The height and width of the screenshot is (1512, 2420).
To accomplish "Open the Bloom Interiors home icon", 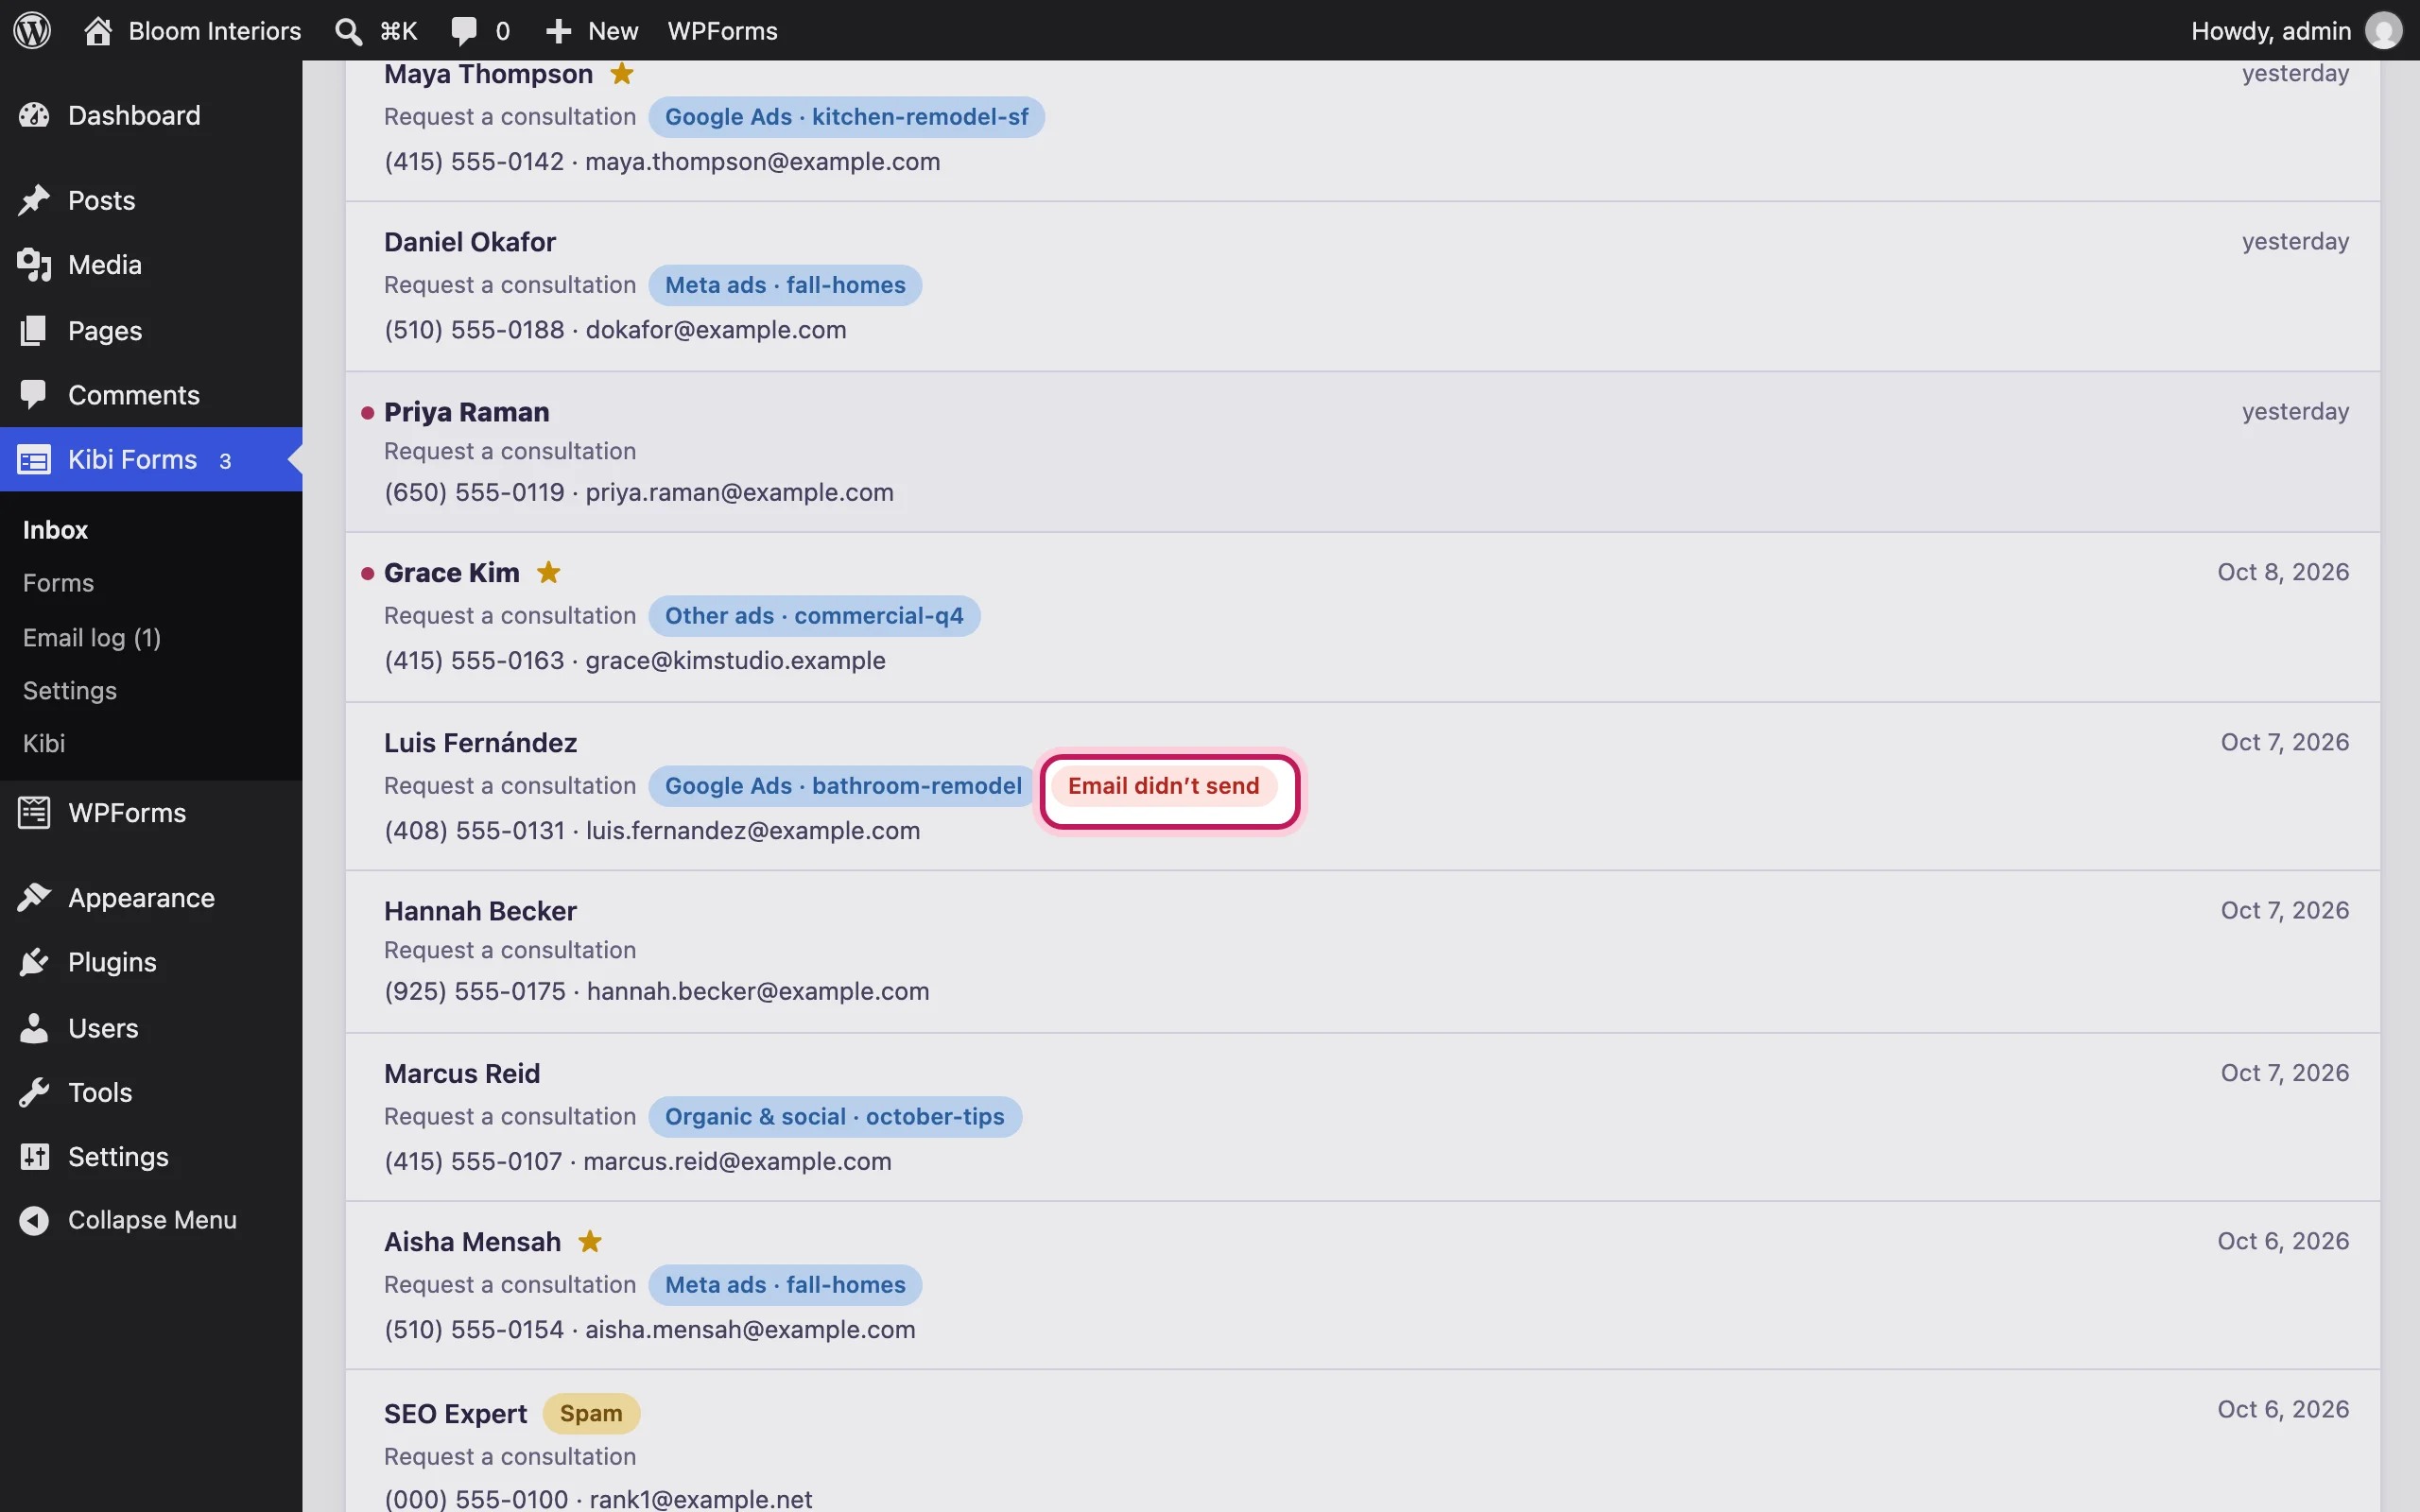I will pos(97,30).
